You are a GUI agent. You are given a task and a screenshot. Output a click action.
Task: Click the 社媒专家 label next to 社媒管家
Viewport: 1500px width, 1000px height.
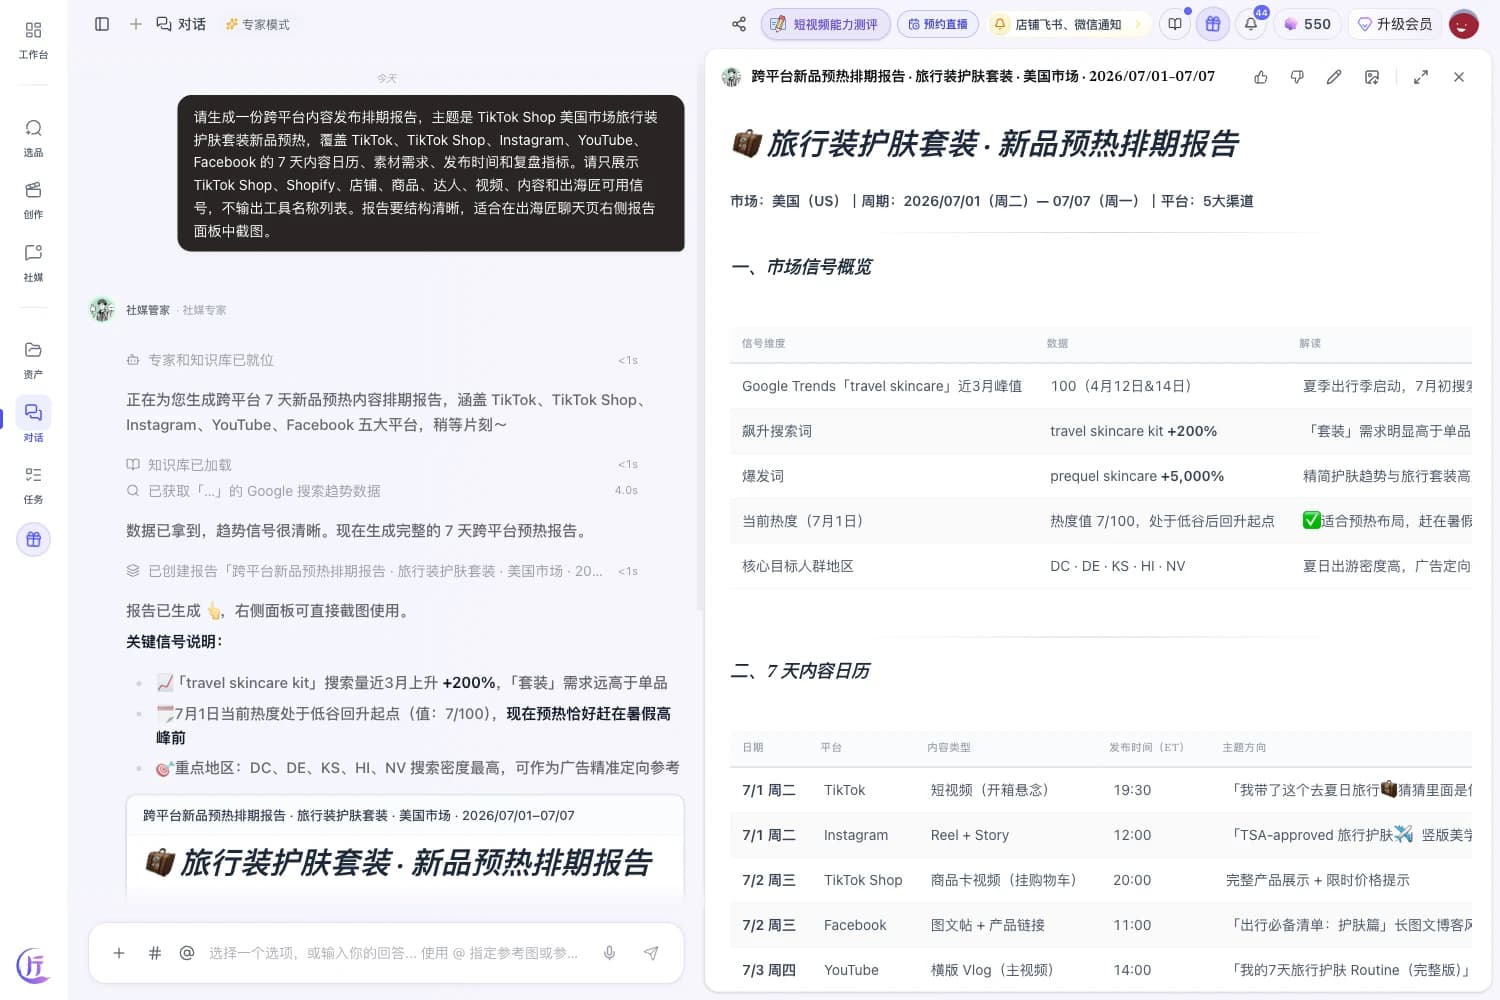[204, 310]
